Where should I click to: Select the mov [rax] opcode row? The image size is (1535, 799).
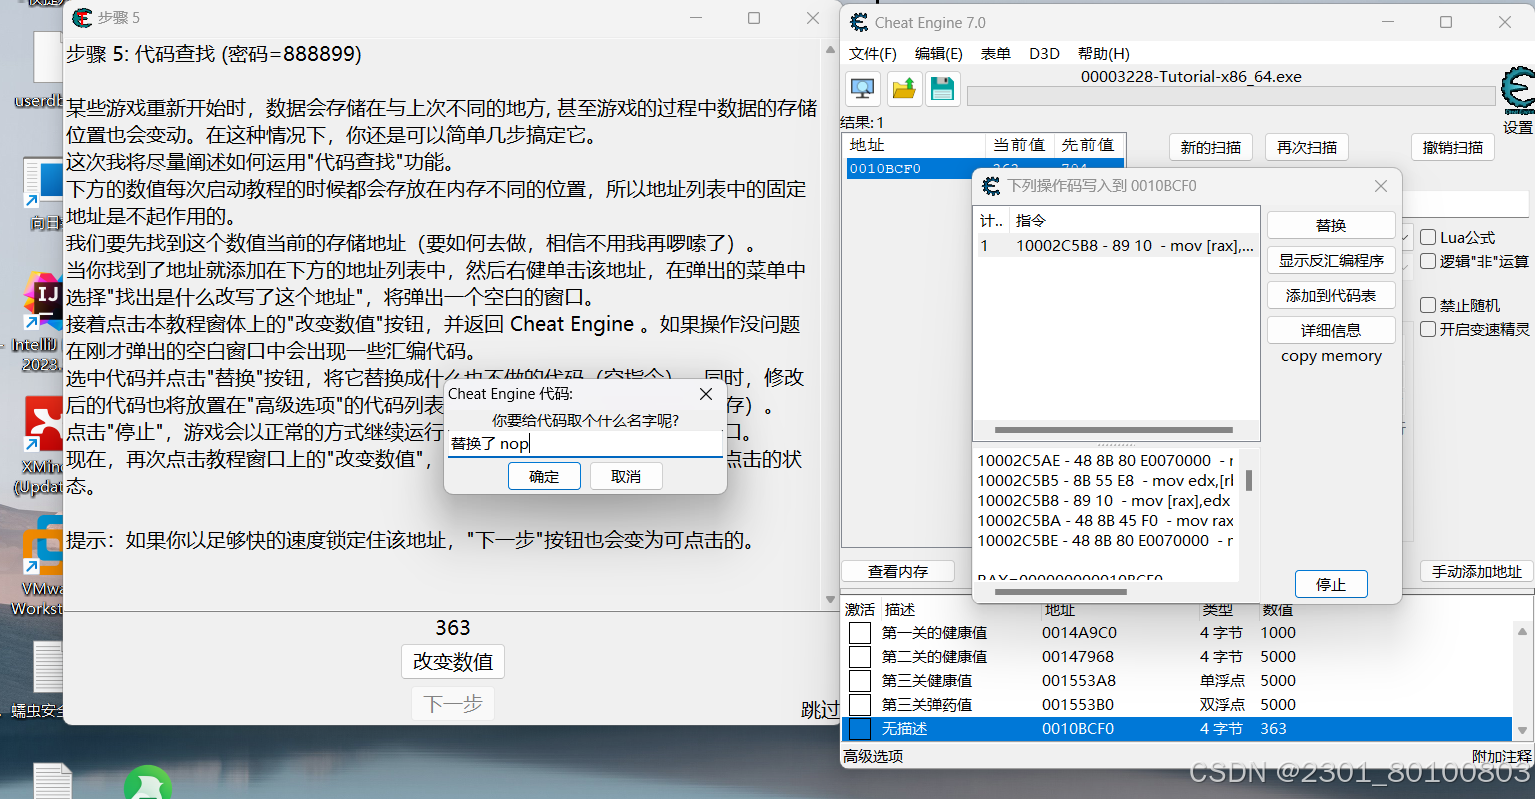coord(1117,246)
